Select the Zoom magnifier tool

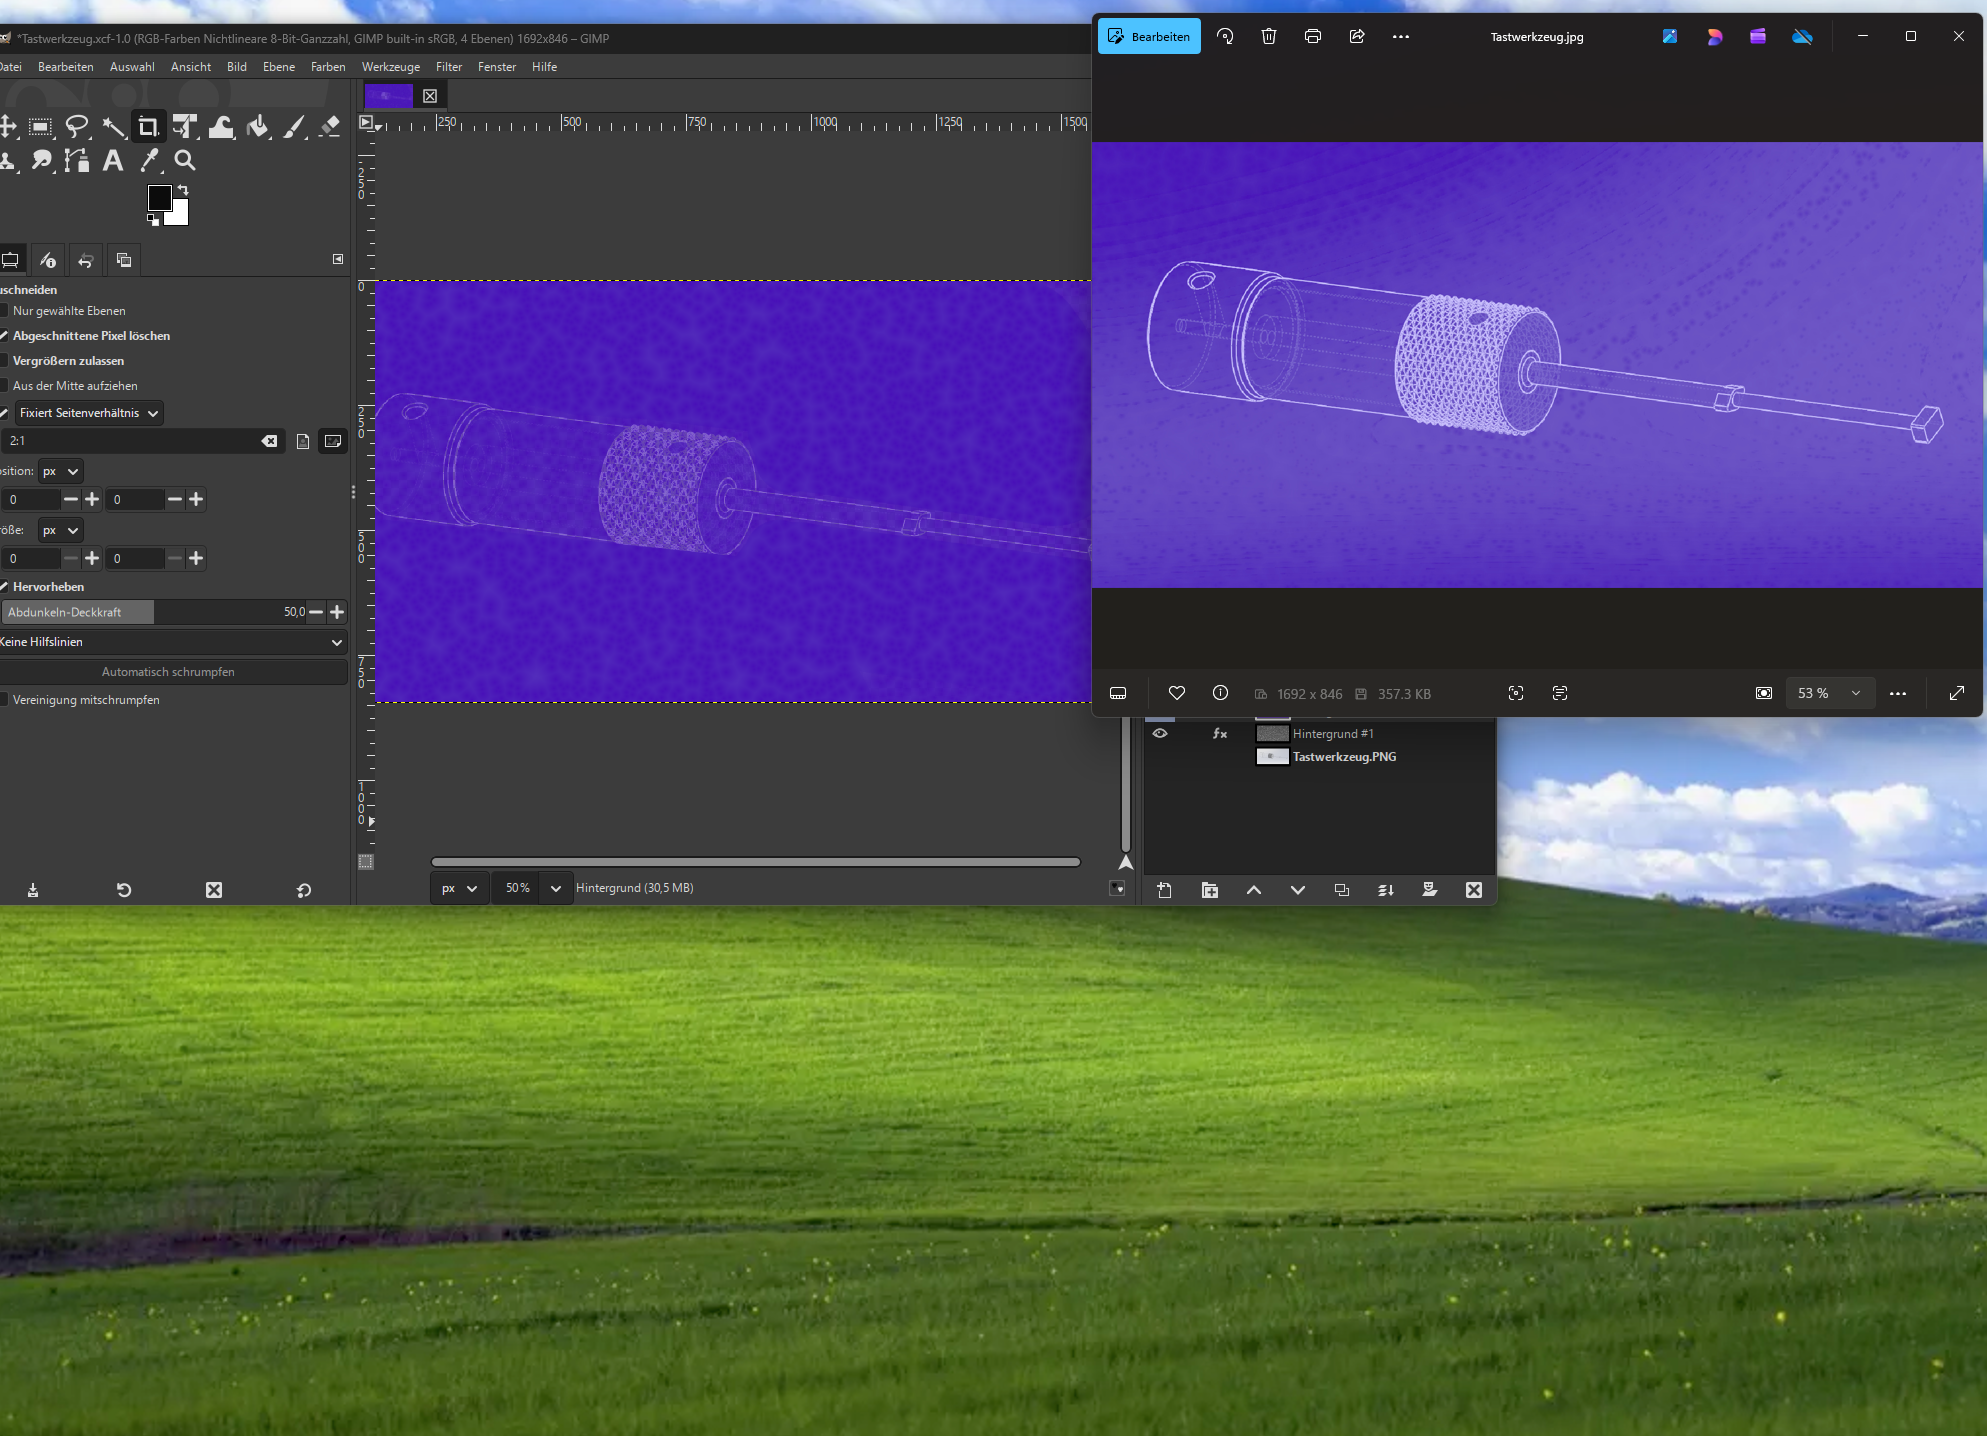(x=185, y=161)
